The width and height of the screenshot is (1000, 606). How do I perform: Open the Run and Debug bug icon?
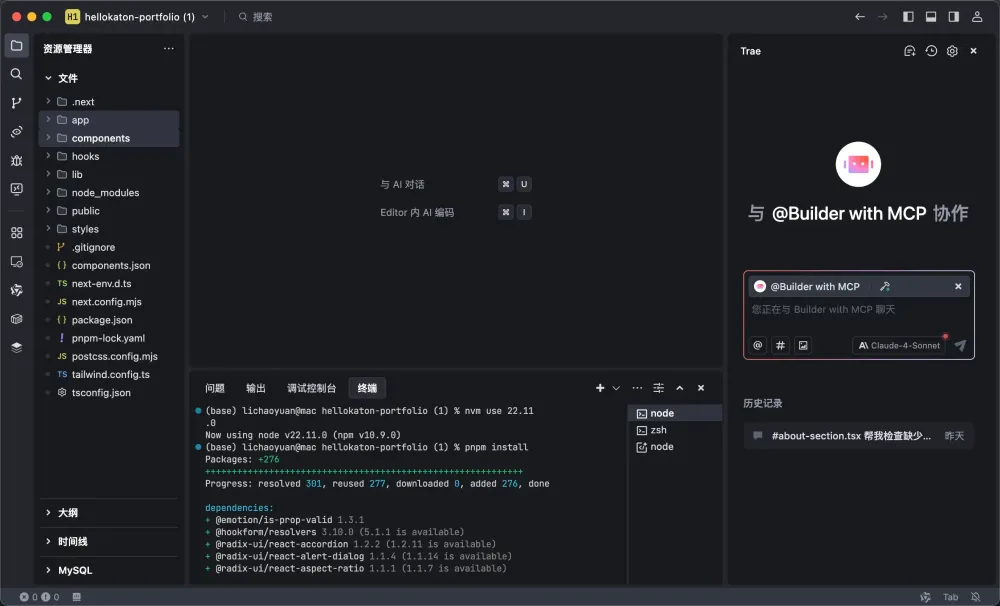point(17,160)
